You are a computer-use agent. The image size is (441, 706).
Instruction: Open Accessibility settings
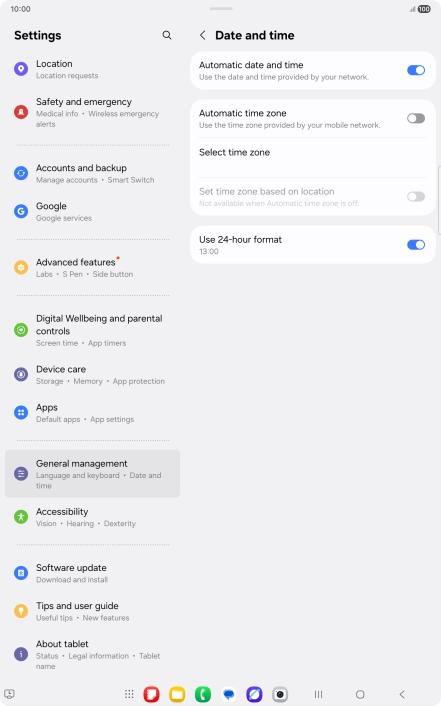pos(92,517)
